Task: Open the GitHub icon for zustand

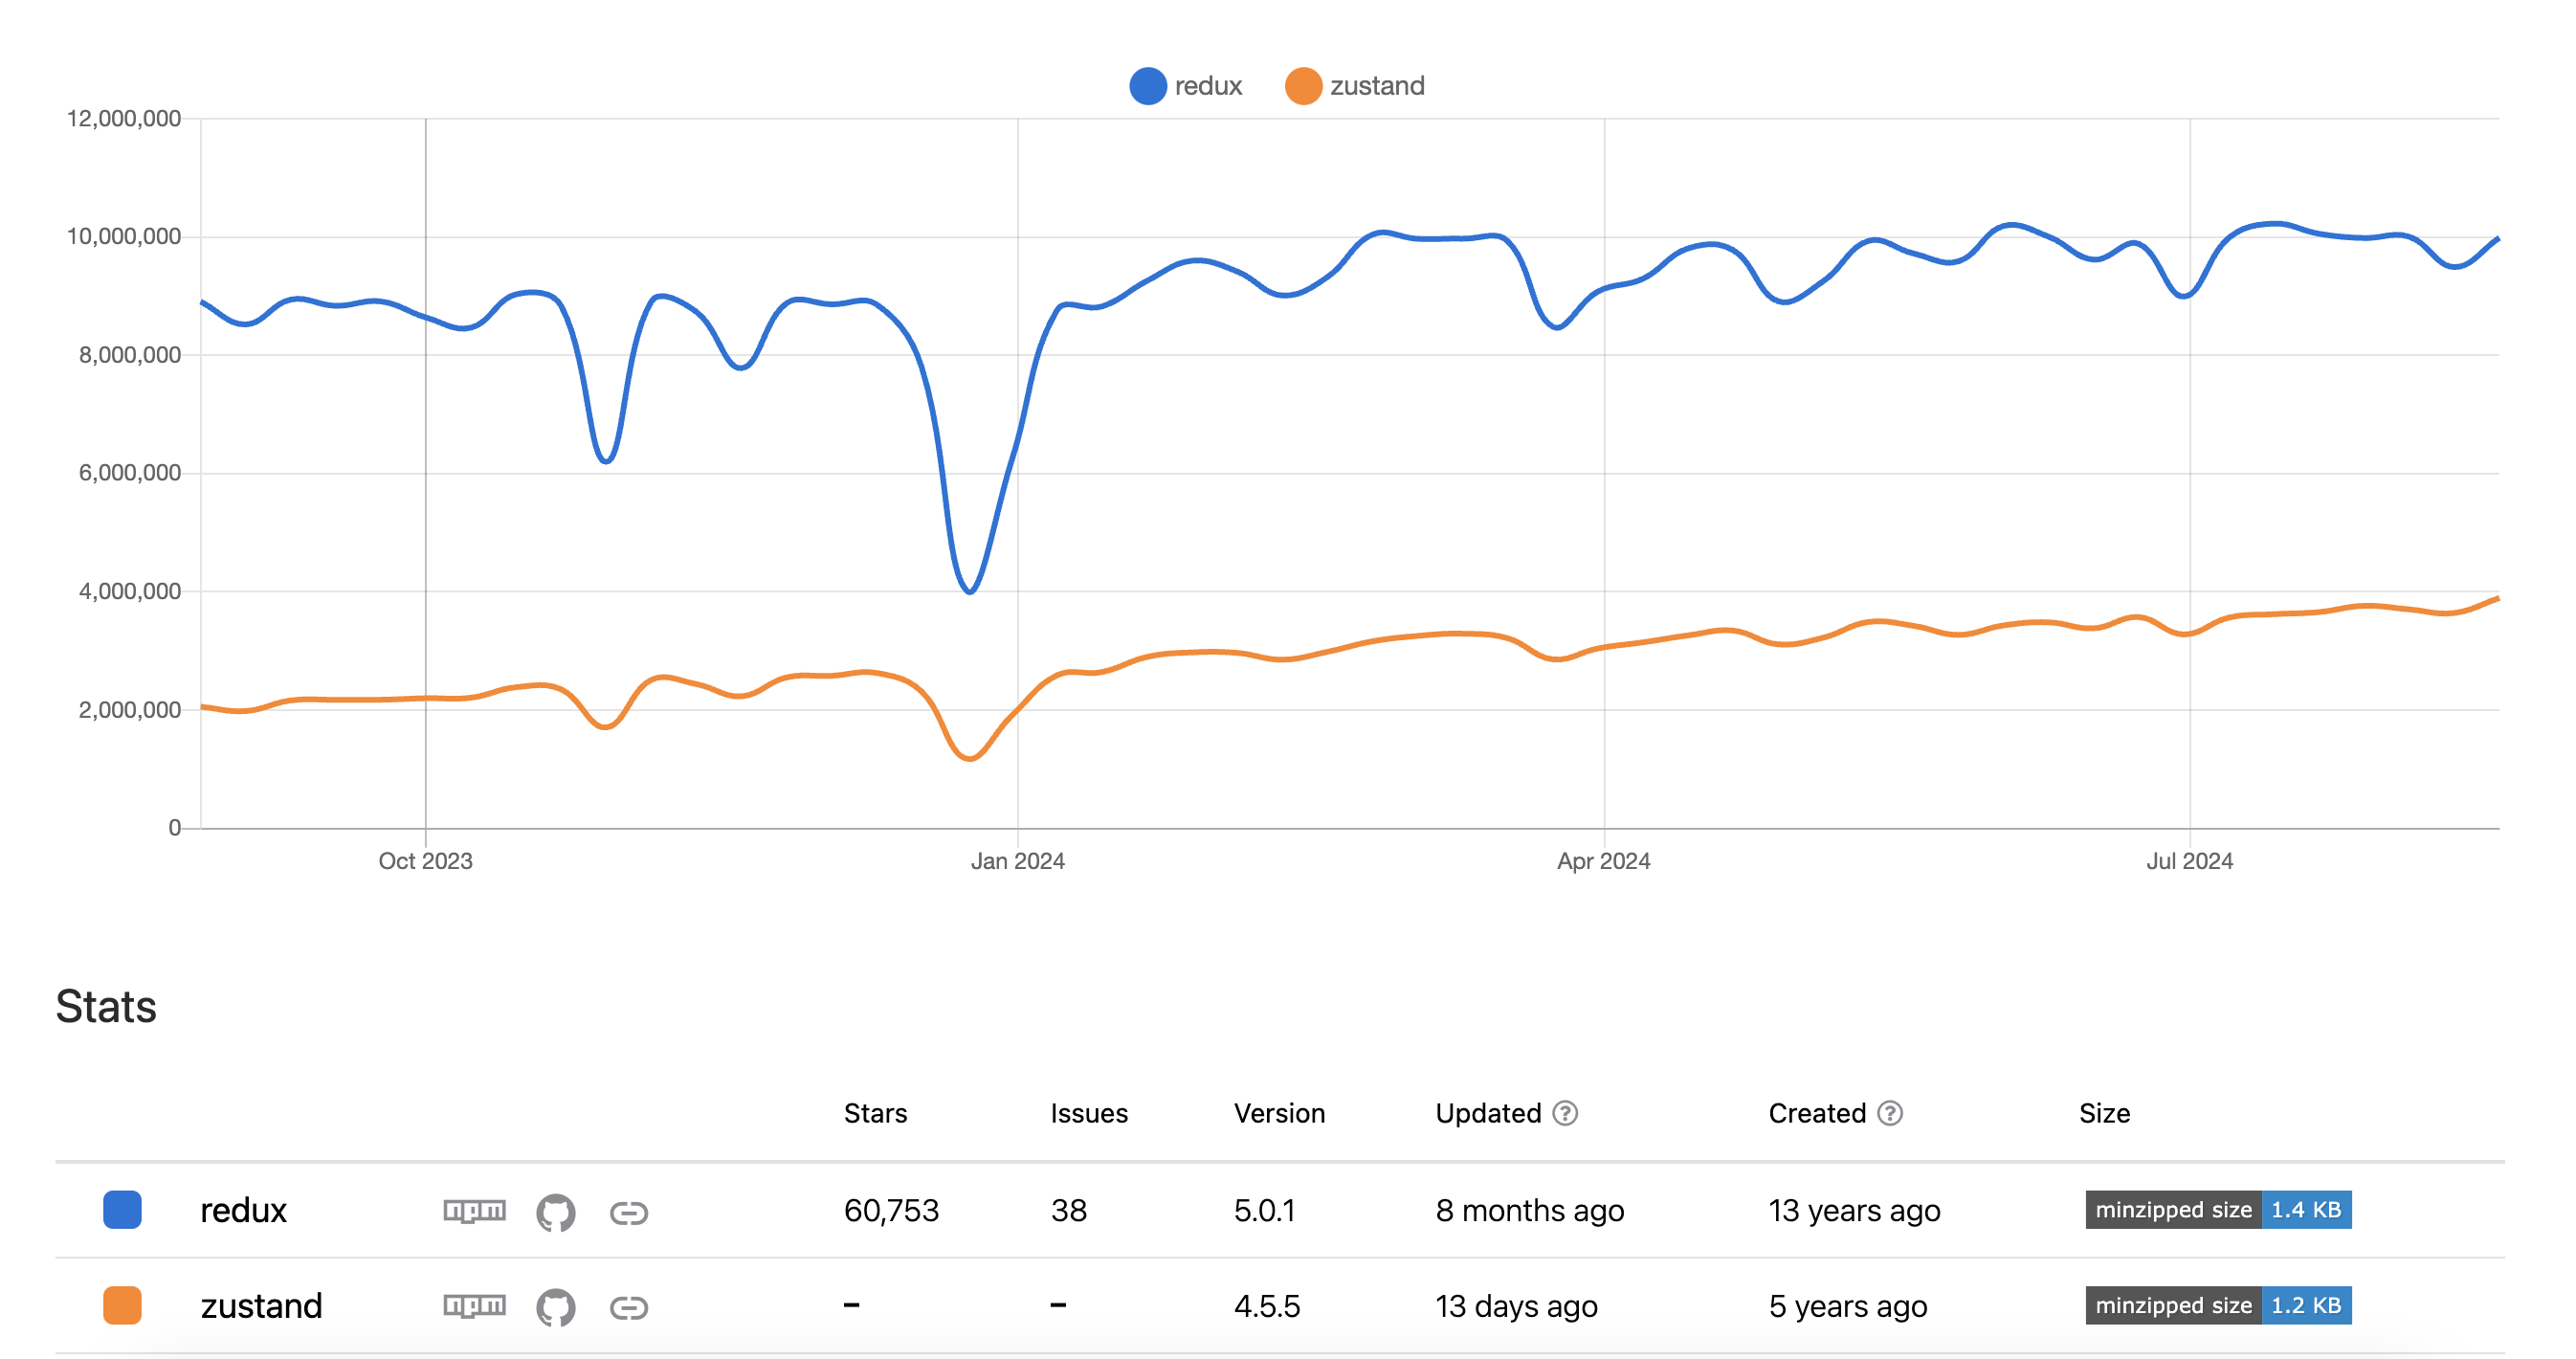Action: tap(555, 1307)
